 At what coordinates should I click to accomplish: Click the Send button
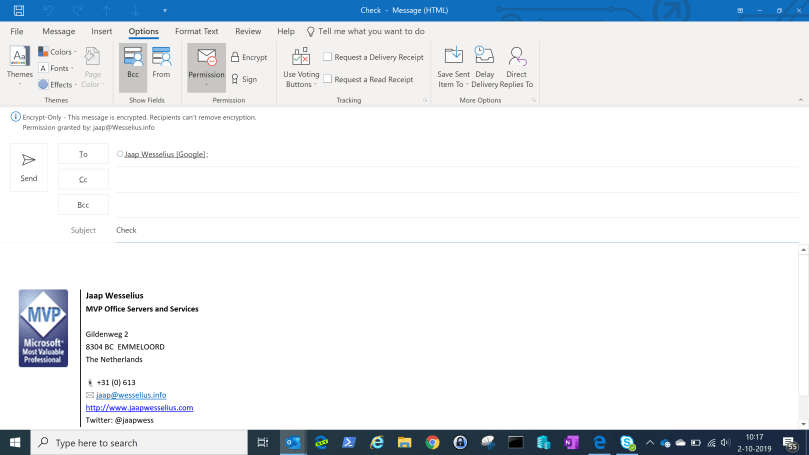(29, 166)
